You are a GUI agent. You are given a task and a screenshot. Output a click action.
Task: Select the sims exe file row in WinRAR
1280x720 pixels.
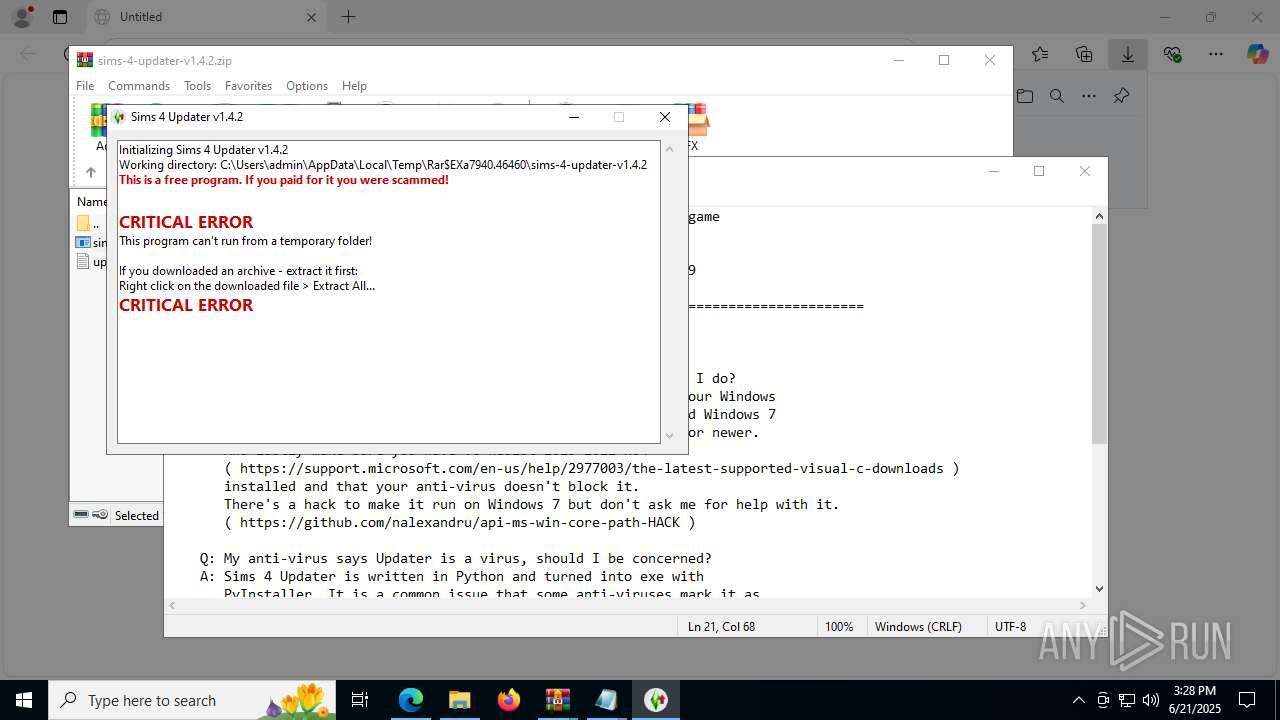tap(91, 242)
